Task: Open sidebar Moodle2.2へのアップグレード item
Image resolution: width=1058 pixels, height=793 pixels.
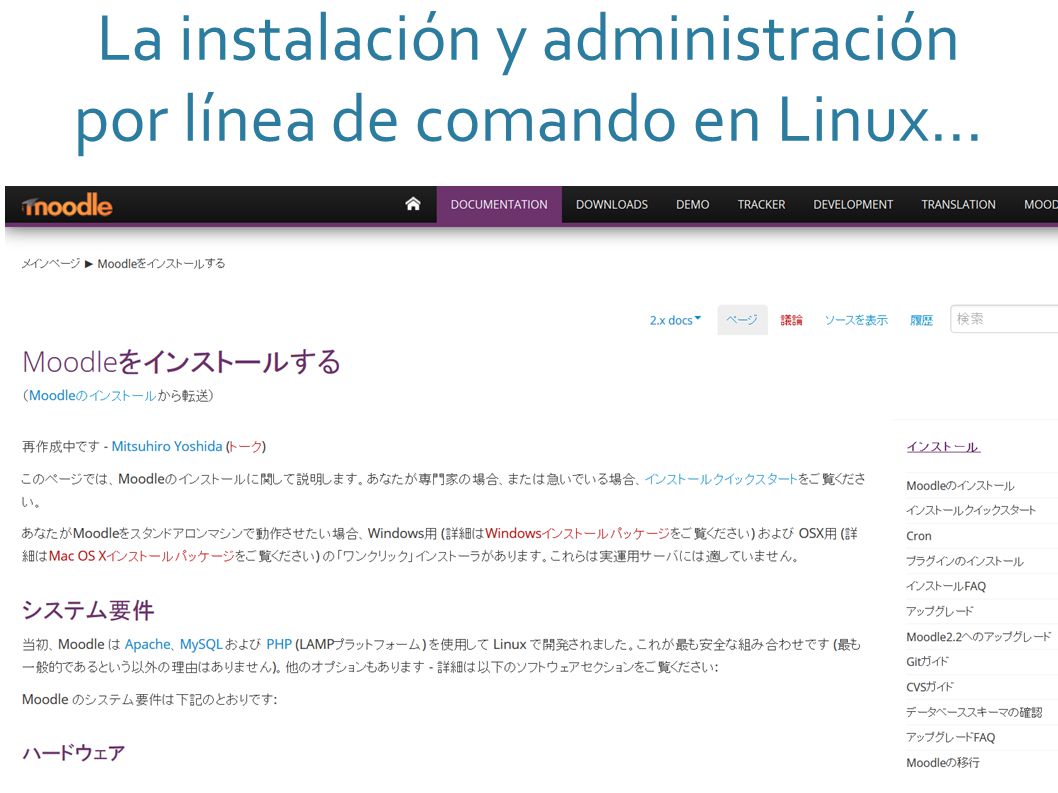Action: (978, 637)
